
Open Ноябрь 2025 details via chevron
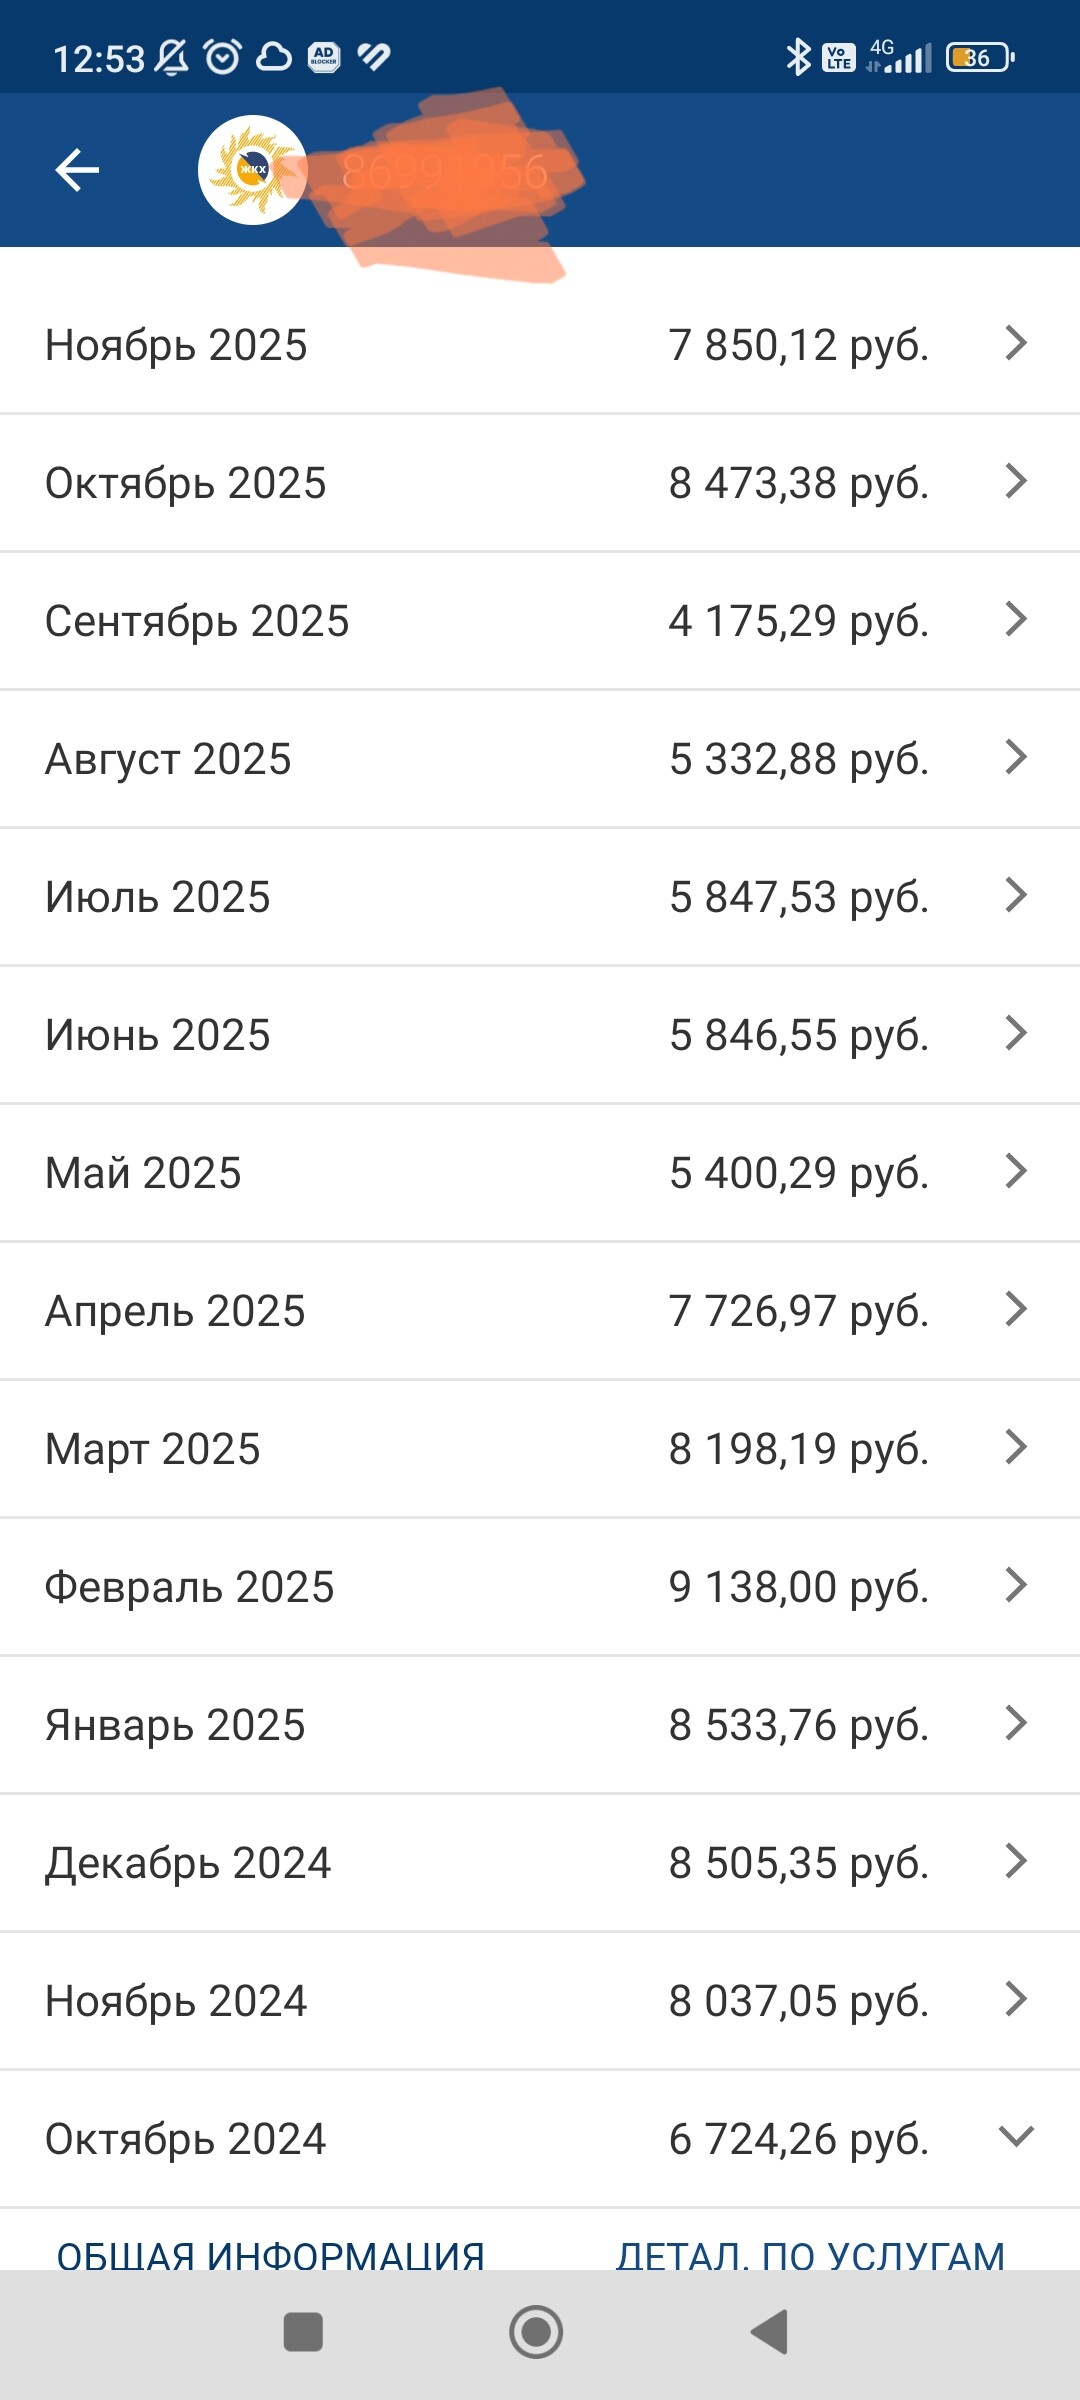click(1016, 343)
